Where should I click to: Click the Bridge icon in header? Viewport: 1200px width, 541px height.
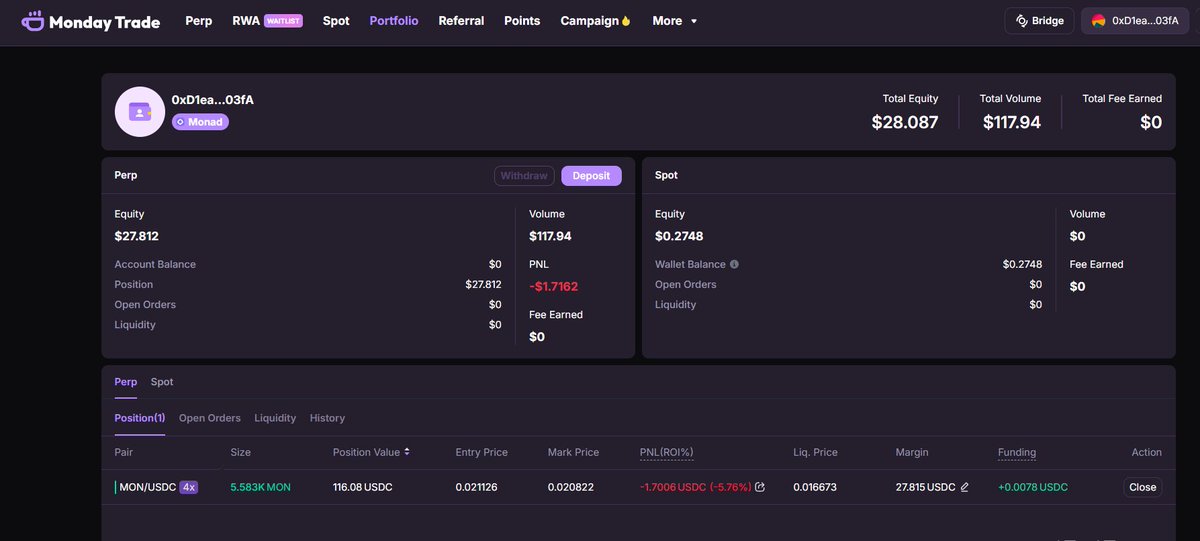click(1022, 21)
